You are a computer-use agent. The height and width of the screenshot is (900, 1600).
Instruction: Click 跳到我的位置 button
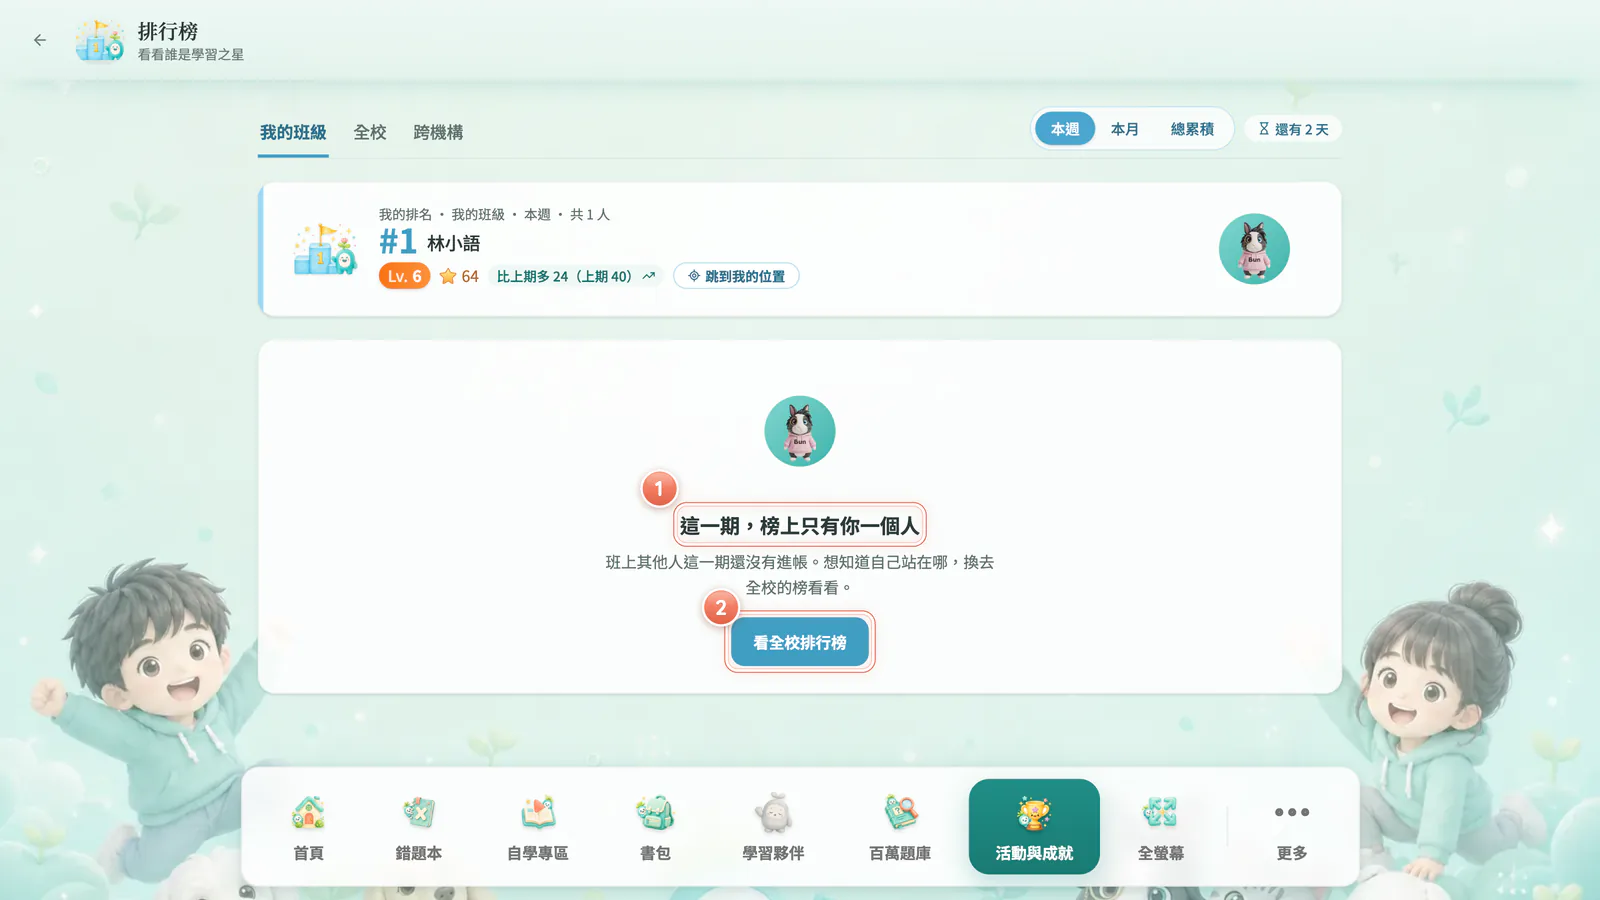tap(736, 276)
